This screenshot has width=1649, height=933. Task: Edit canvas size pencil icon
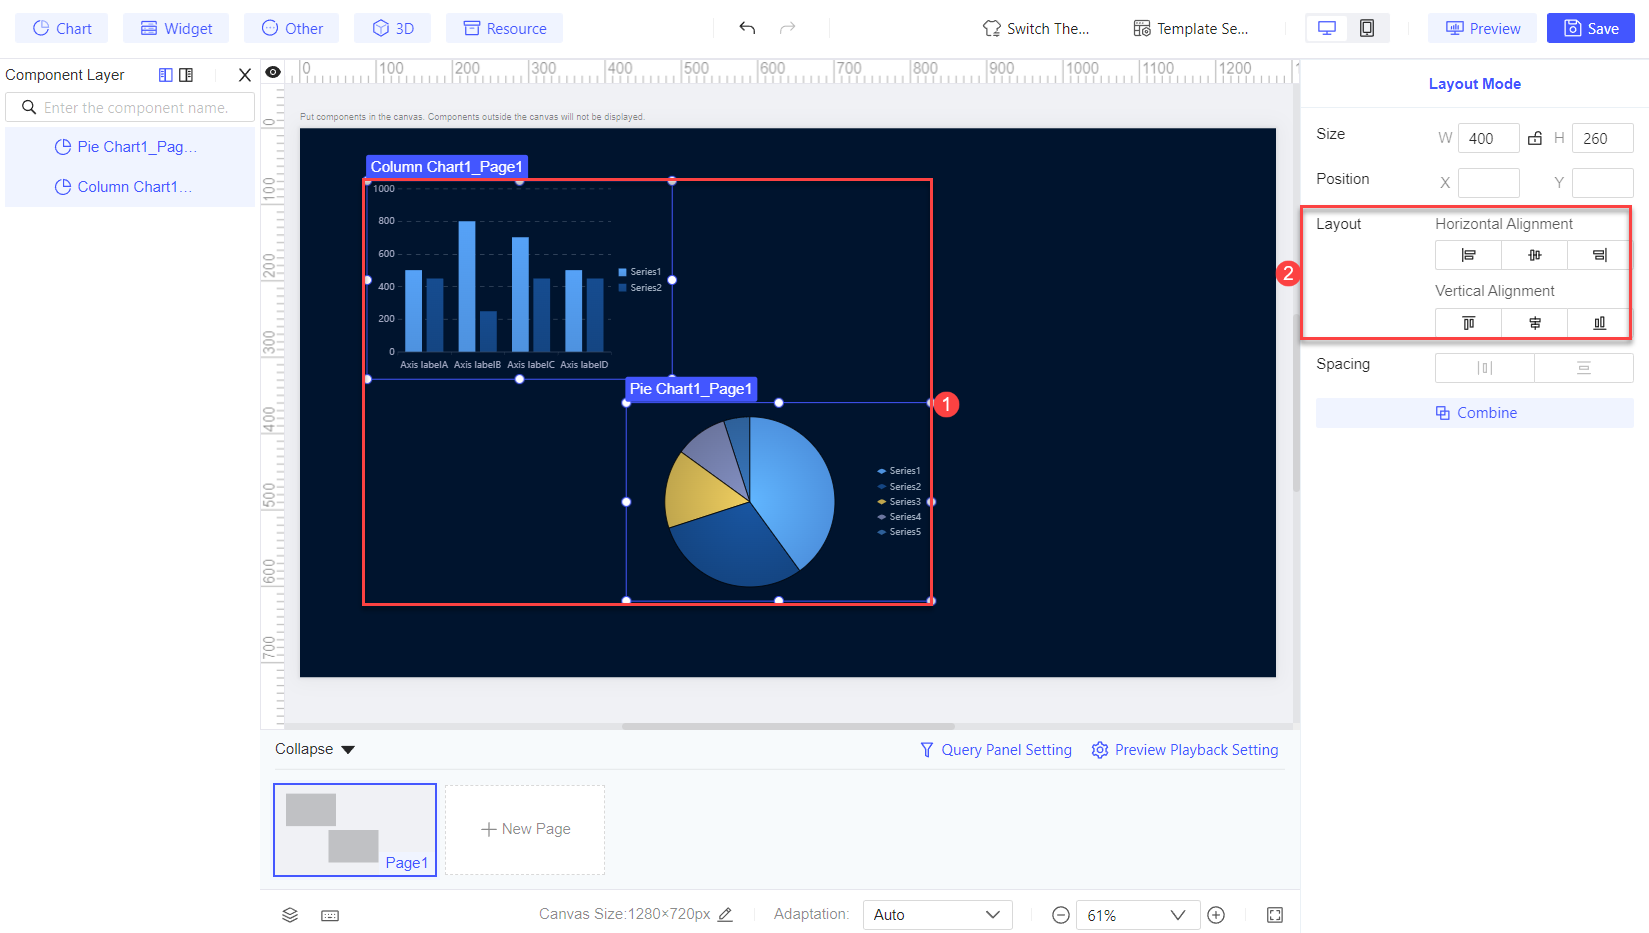(x=726, y=914)
